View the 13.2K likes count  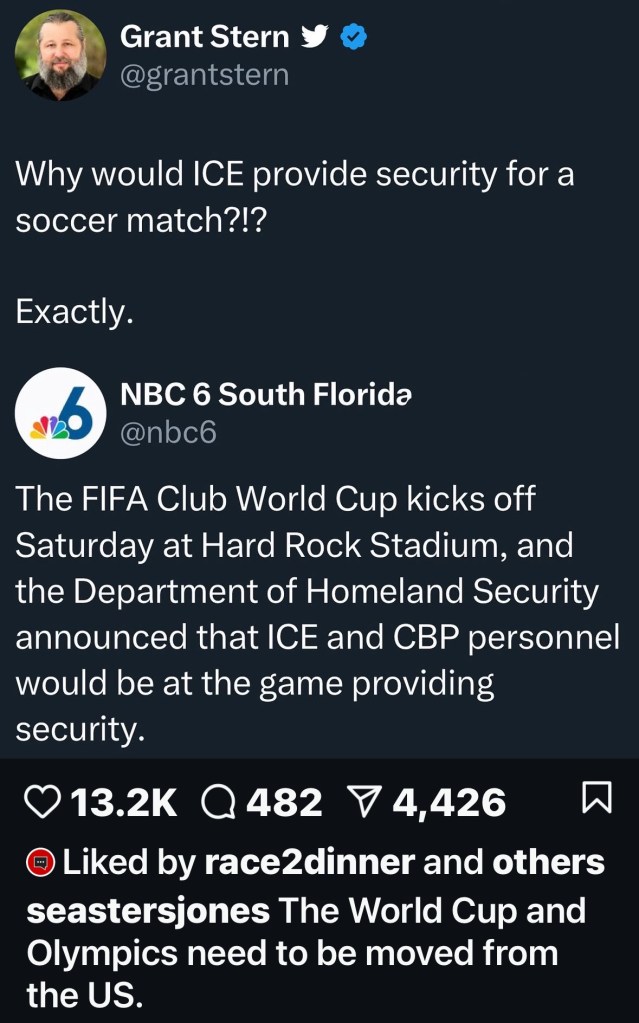pyautogui.click(x=127, y=802)
